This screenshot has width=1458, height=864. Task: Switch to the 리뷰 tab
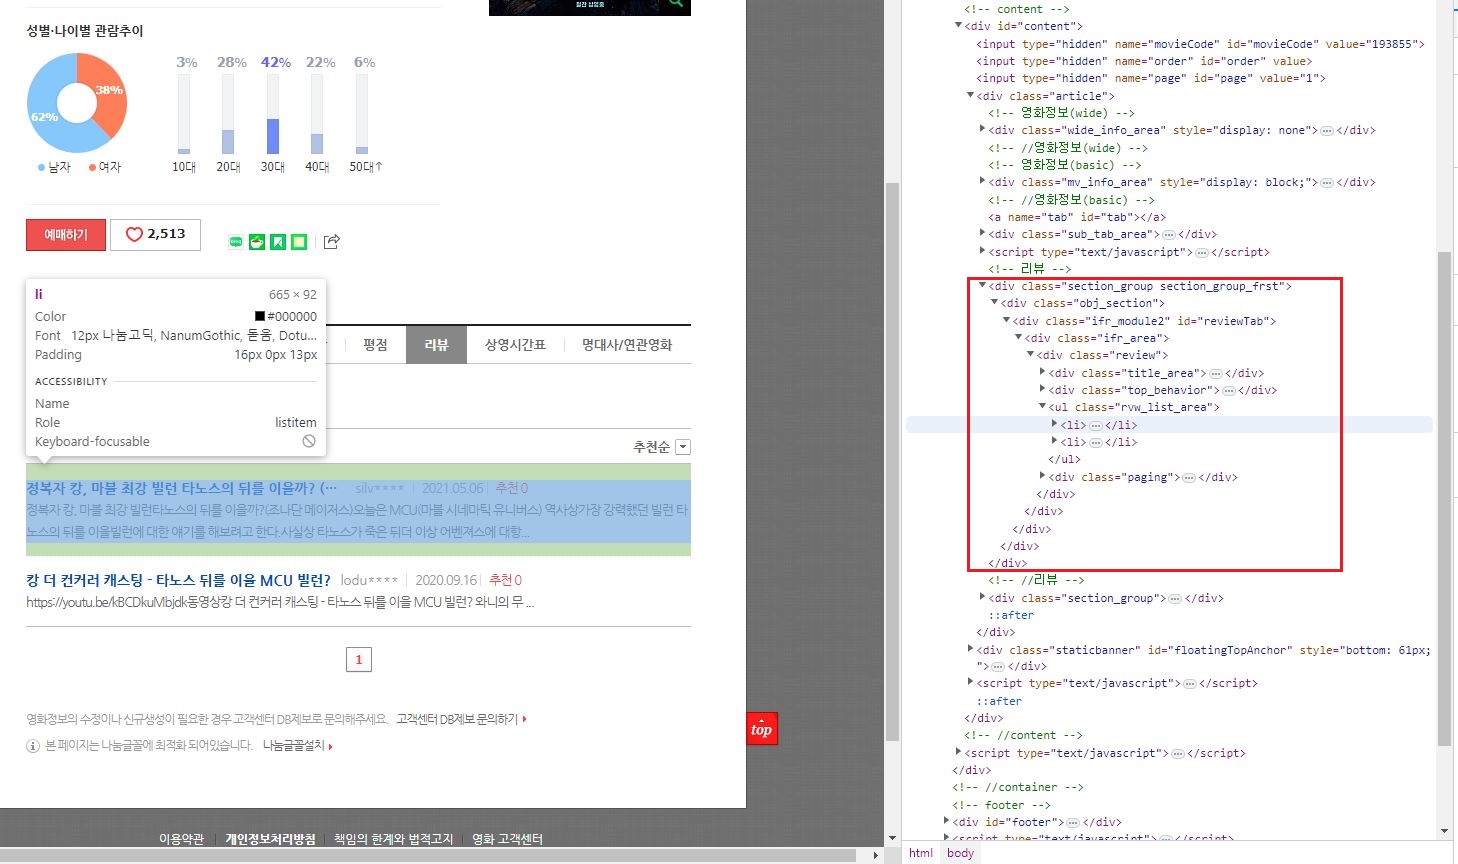click(x=436, y=344)
